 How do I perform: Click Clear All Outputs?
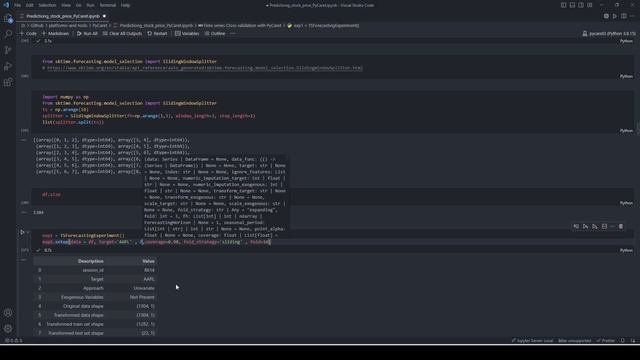coord(122,33)
